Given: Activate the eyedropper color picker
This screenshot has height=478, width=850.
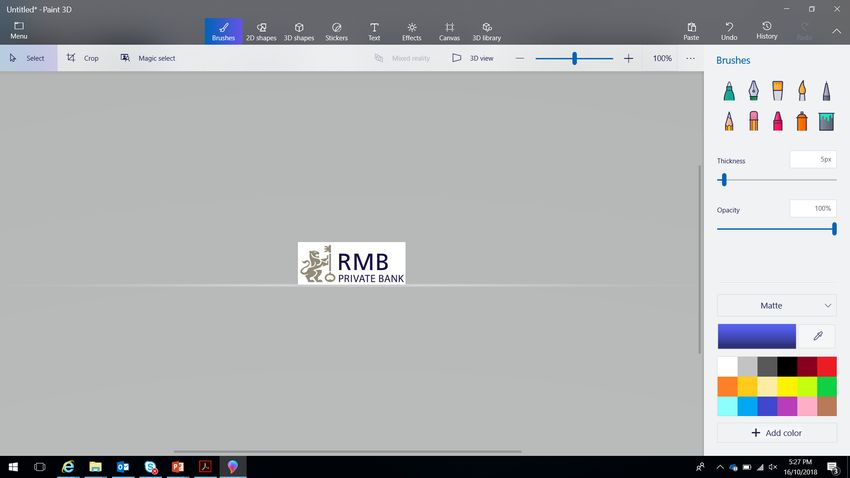Looking at the screenshot, I should 817,336.
